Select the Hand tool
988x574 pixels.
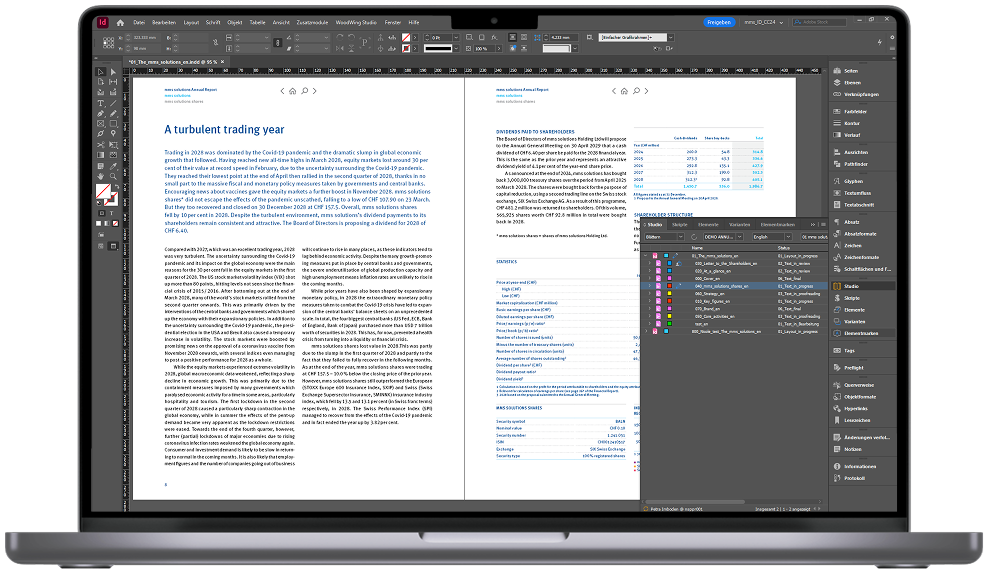click(x=100, y=176)
